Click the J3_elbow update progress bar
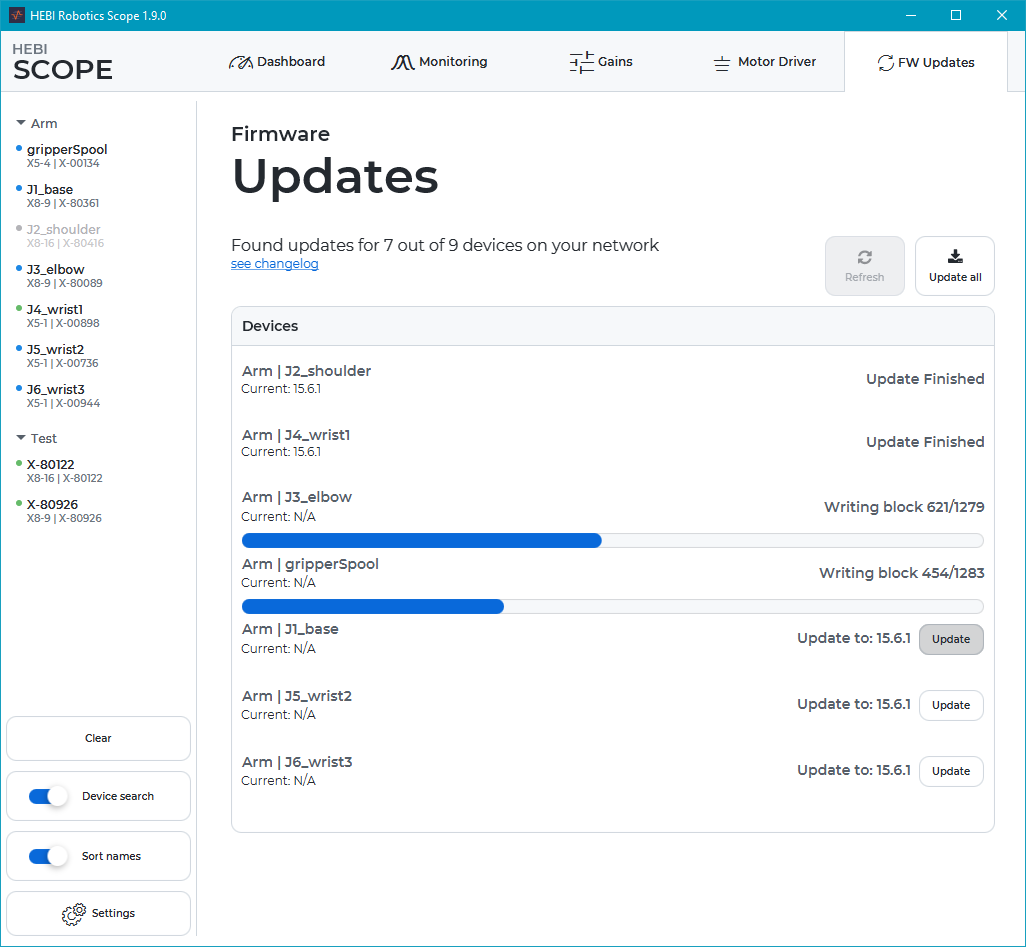This screenshot has width=1026, height=947. pyautogui.click(x=611, y=540)
